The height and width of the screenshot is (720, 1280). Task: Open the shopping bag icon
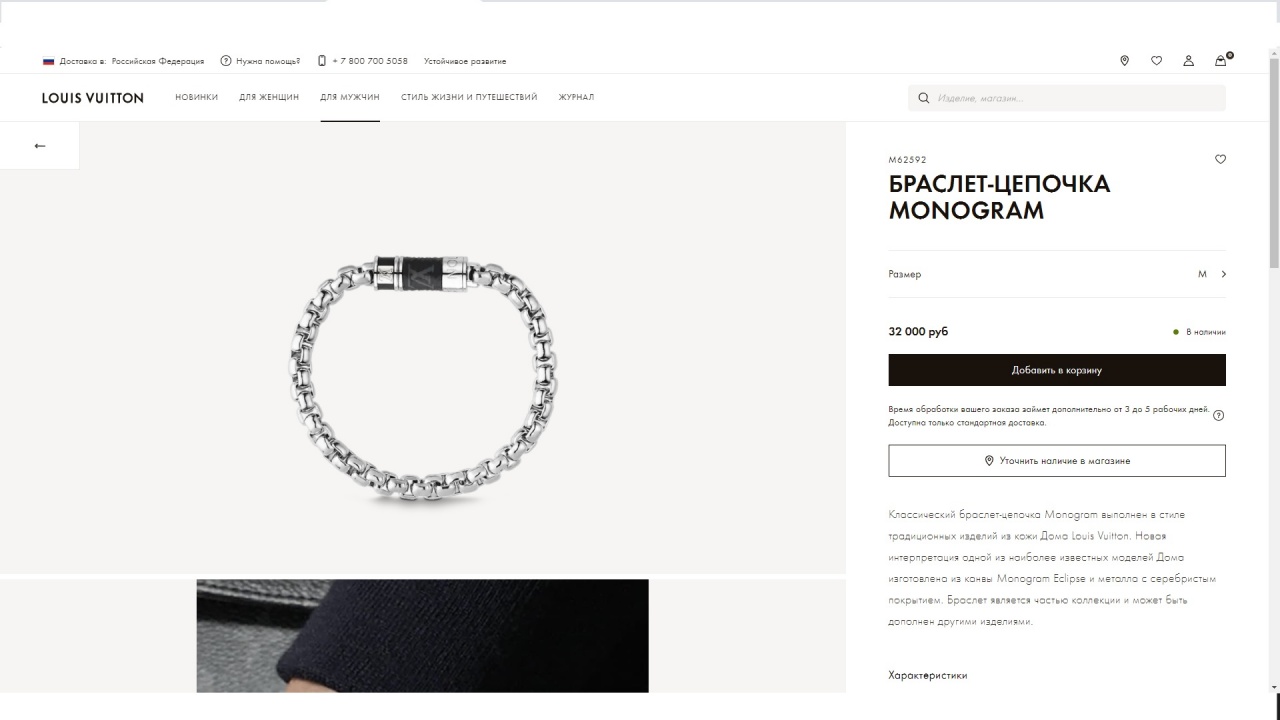click(1221, 60)
